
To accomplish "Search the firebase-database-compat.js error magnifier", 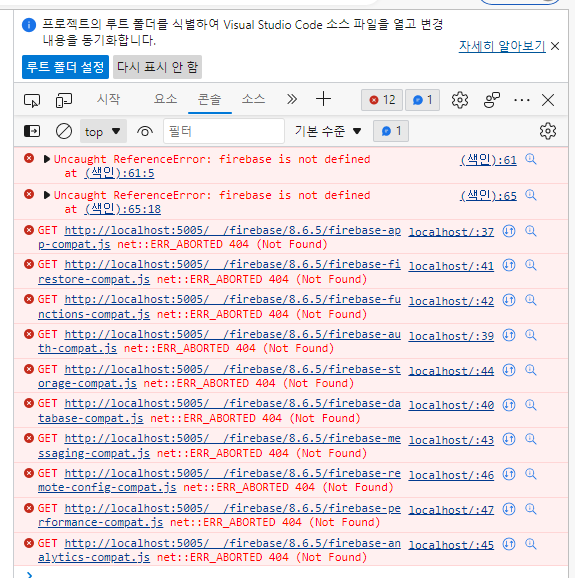I will pos(531,405).
